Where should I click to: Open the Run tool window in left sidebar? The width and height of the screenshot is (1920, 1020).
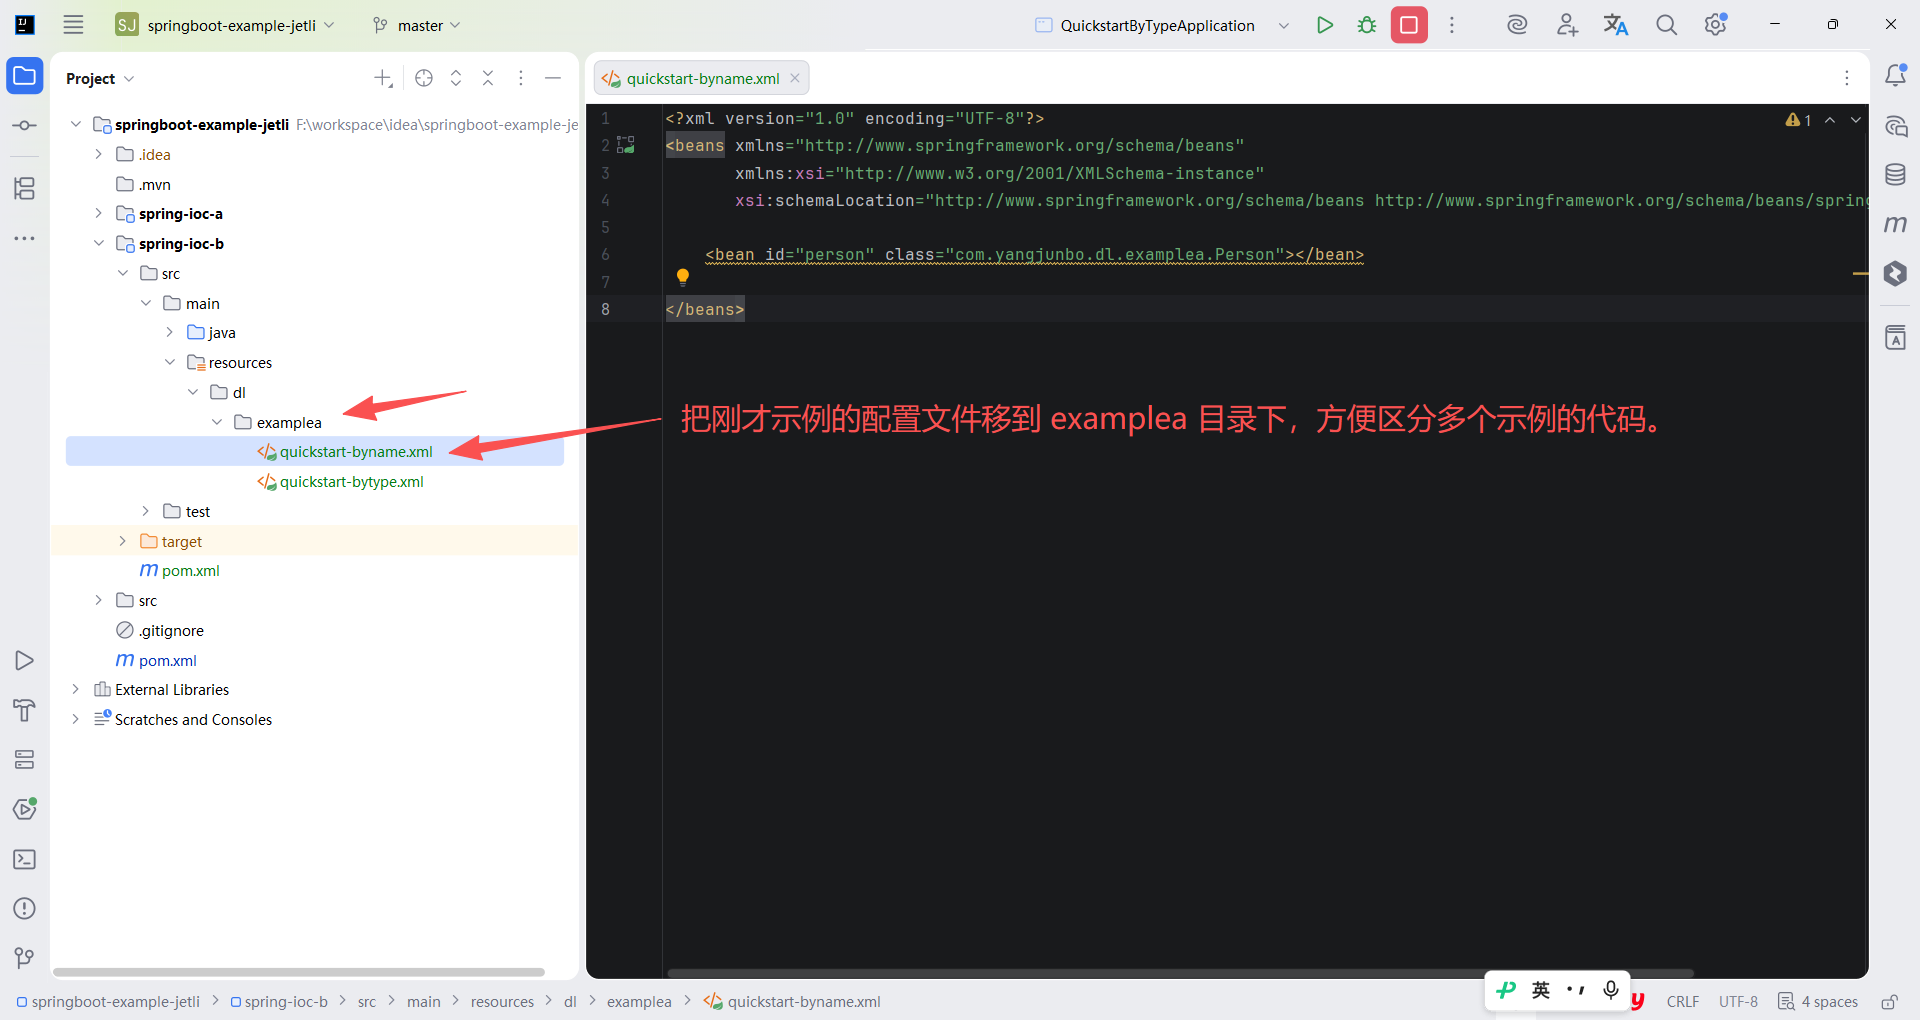point(25,660)
